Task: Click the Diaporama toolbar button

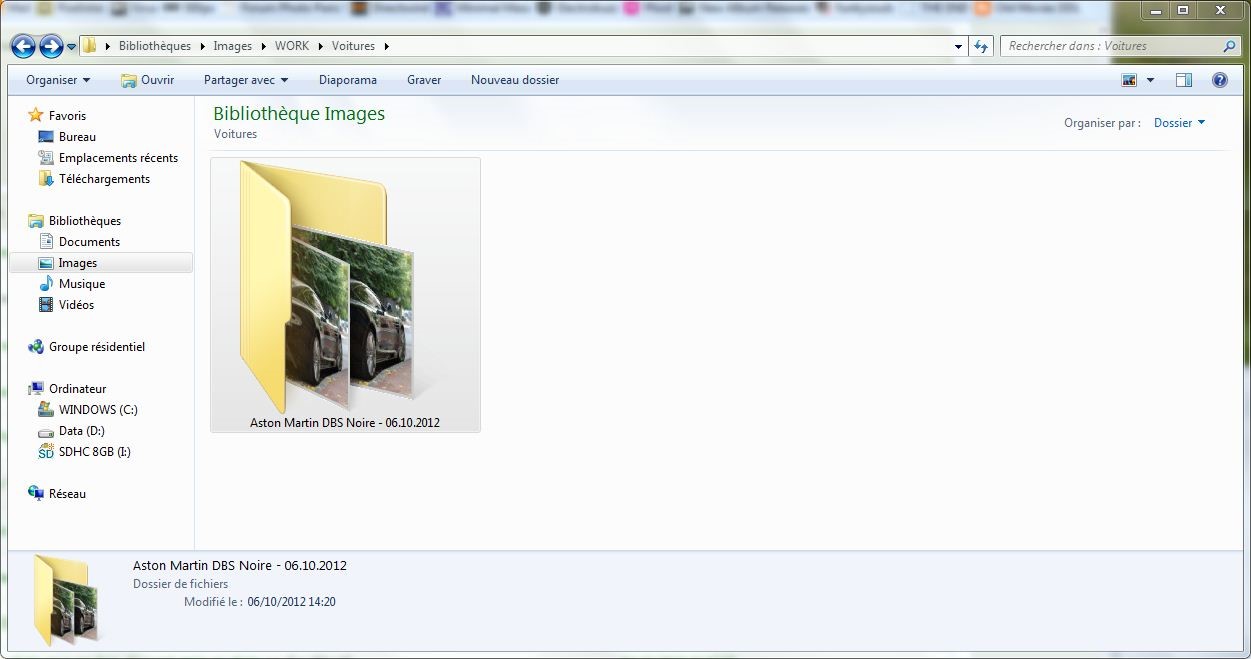Action: 347,80
